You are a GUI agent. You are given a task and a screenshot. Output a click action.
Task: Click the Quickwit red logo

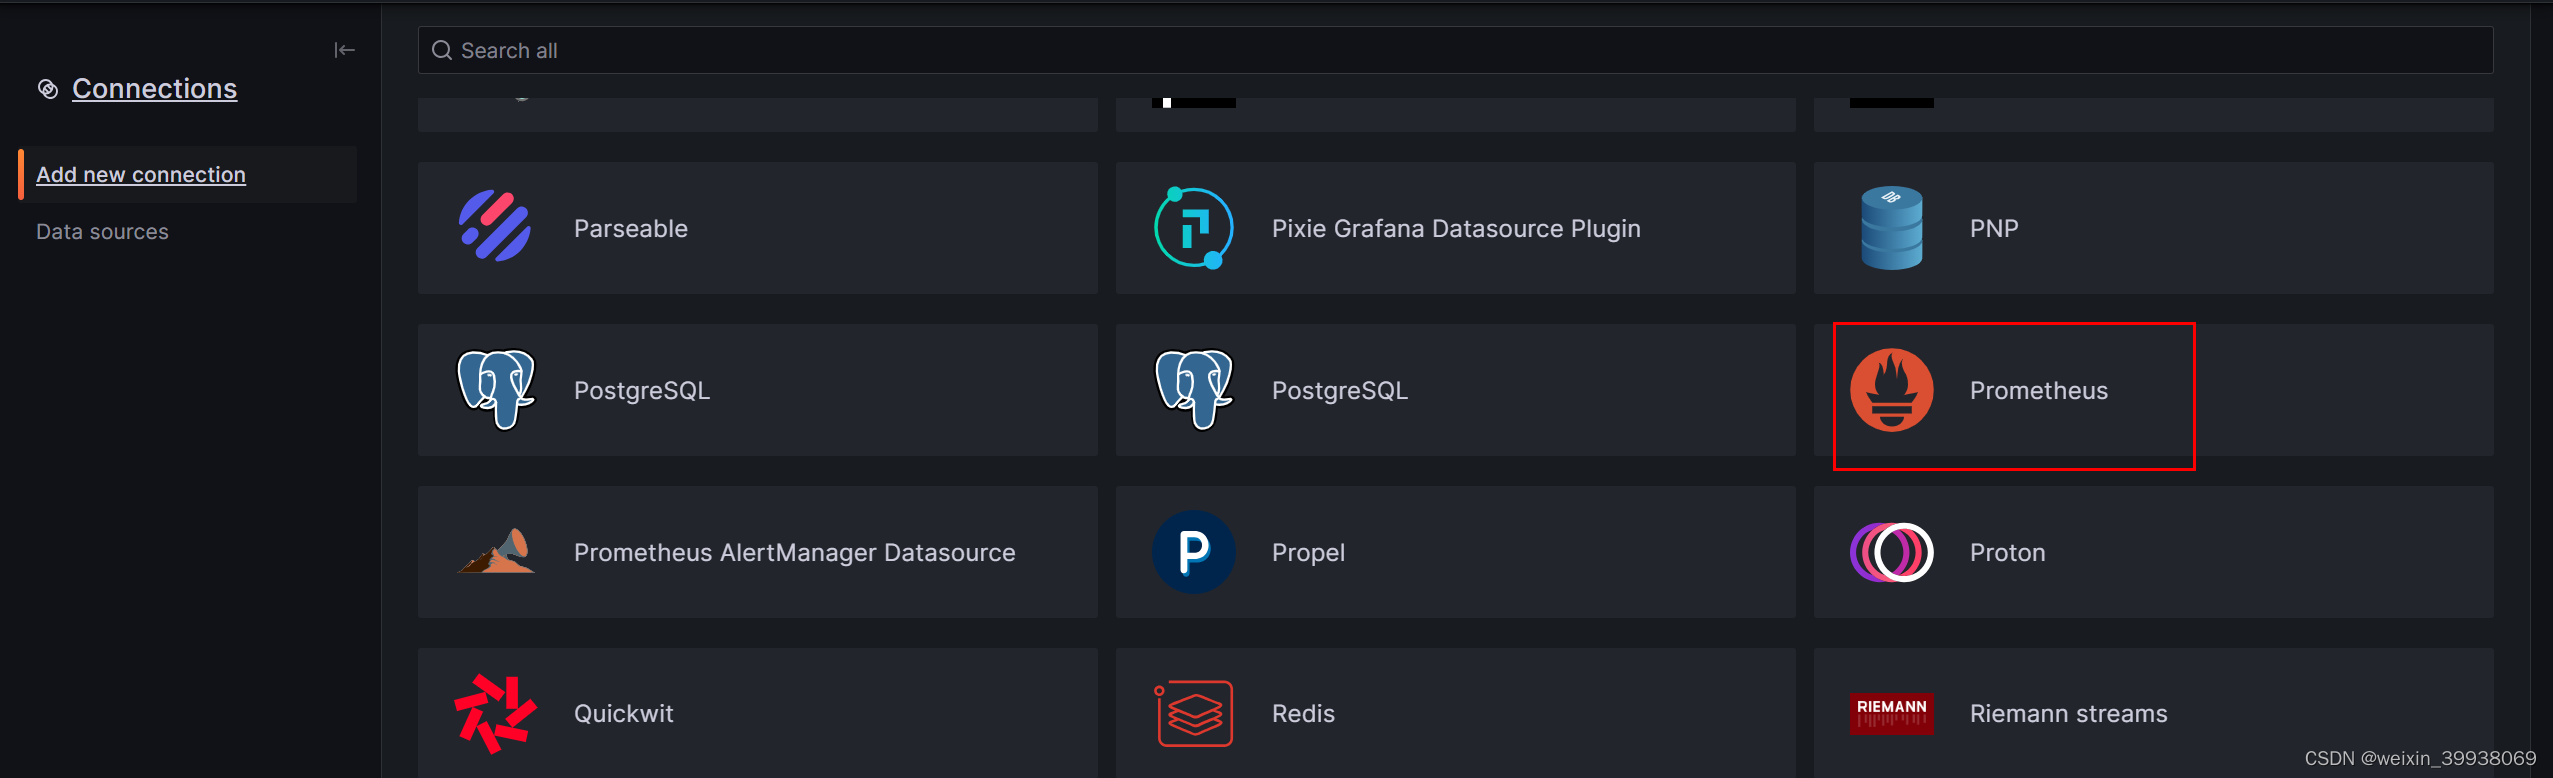coord(495,713)
